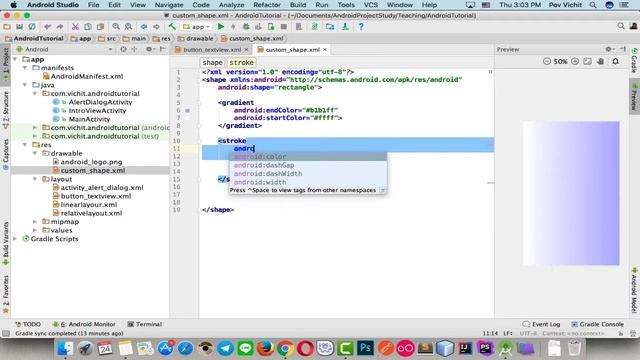Click the Copy icon in toolbar
Image resolution: width=640 pixels, height=360 pixels.
click(87, 27)
